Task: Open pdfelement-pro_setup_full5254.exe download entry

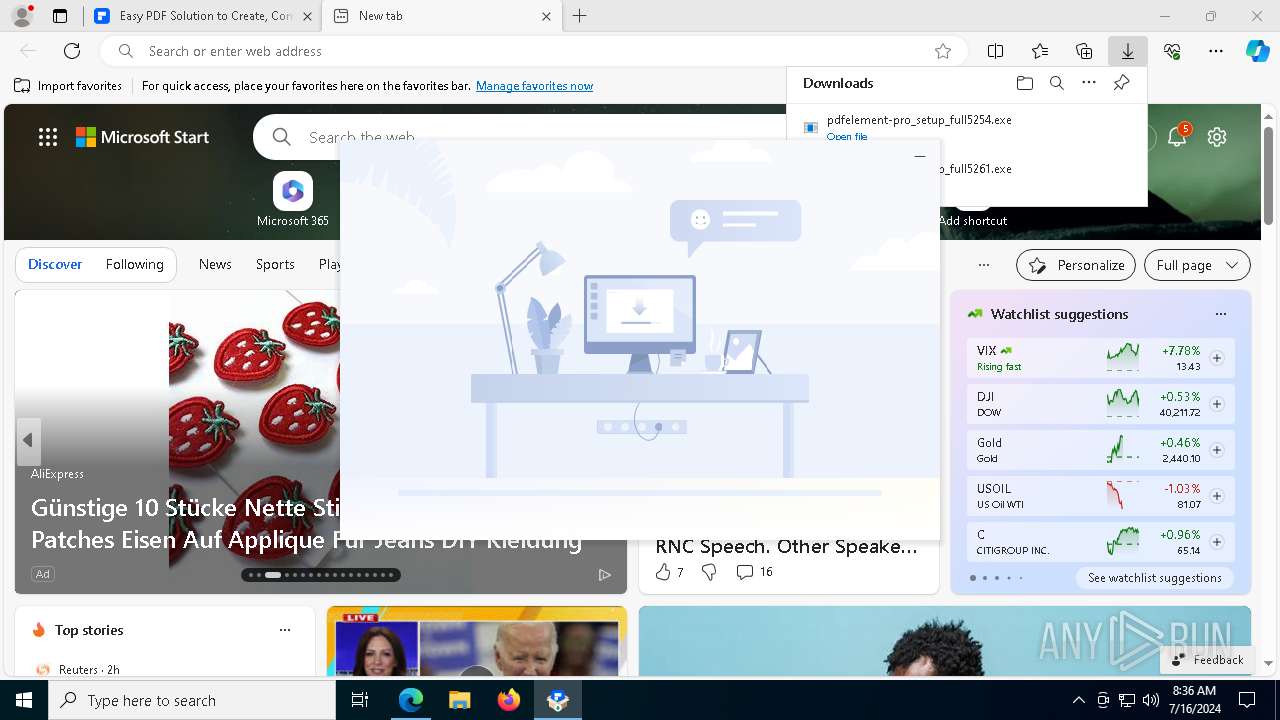Action: [x=919, y=120]
